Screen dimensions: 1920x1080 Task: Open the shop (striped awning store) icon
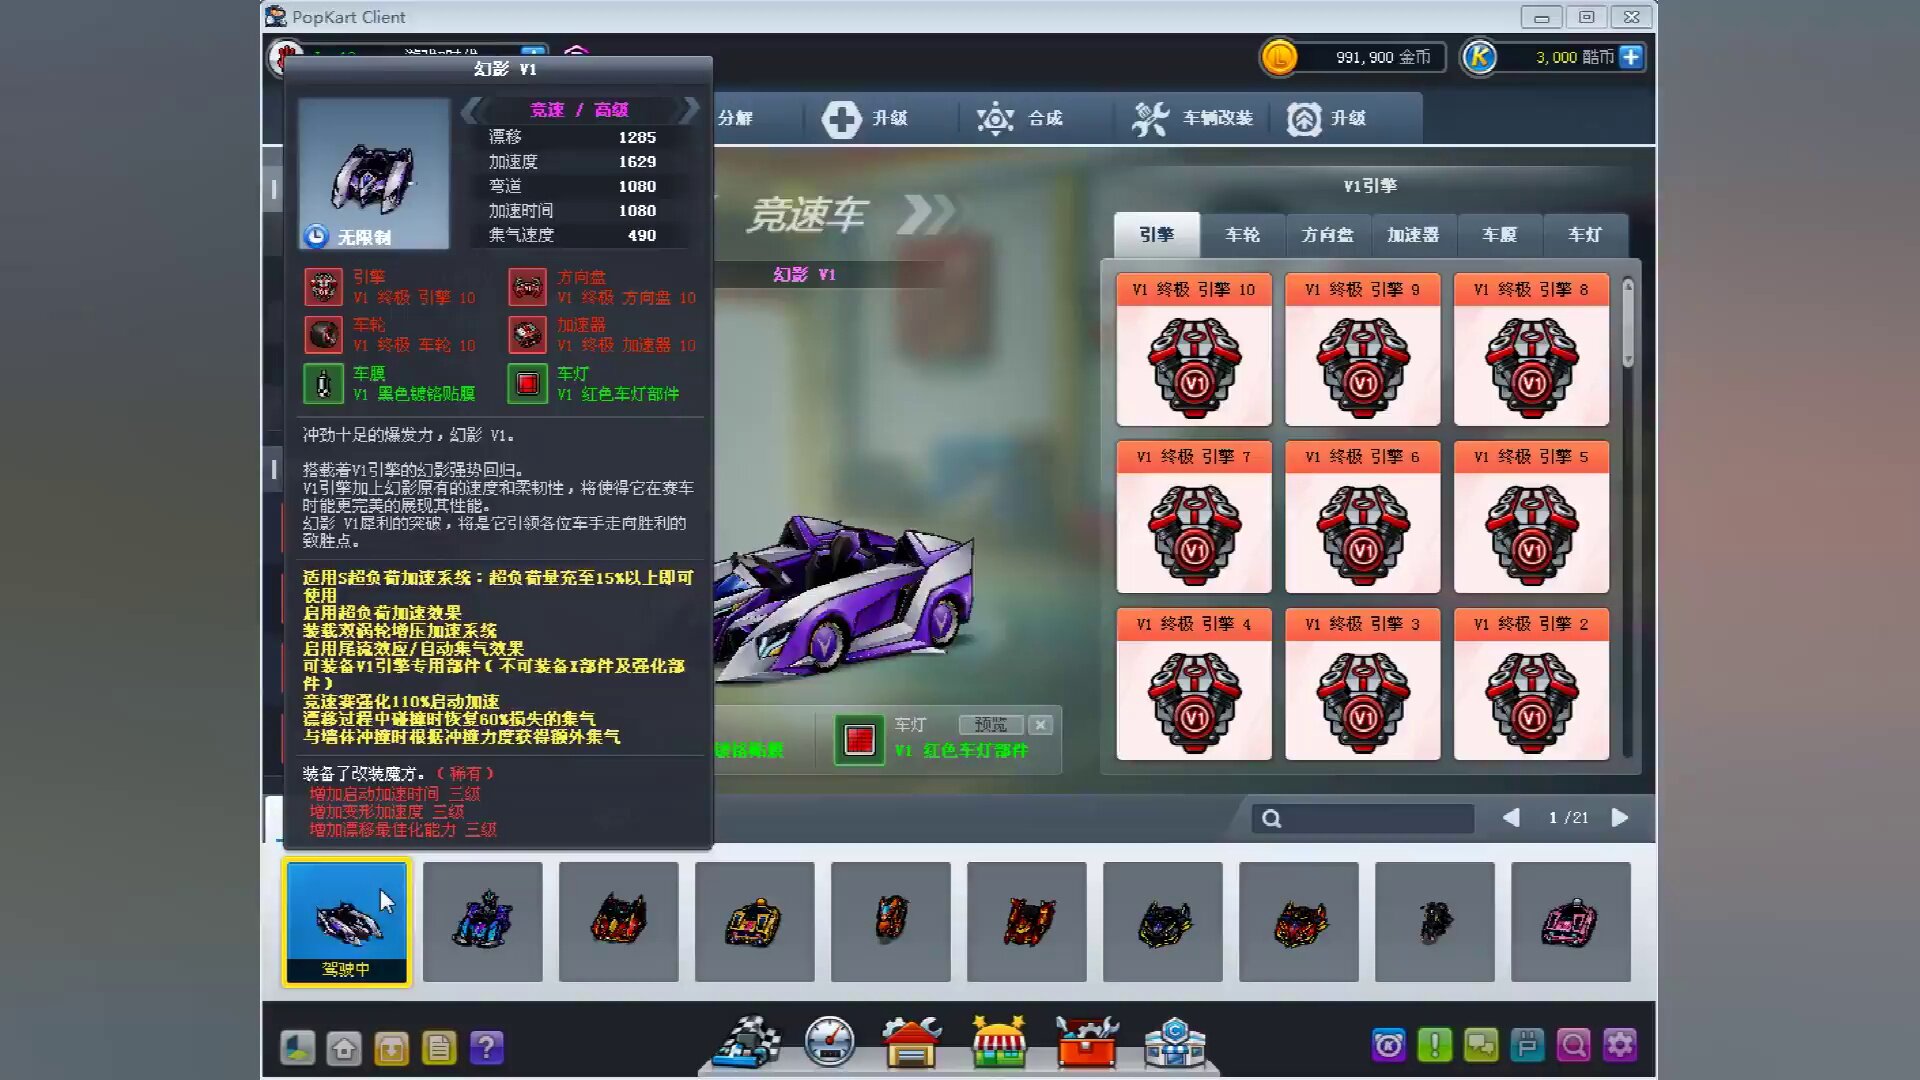(998, 1043)
